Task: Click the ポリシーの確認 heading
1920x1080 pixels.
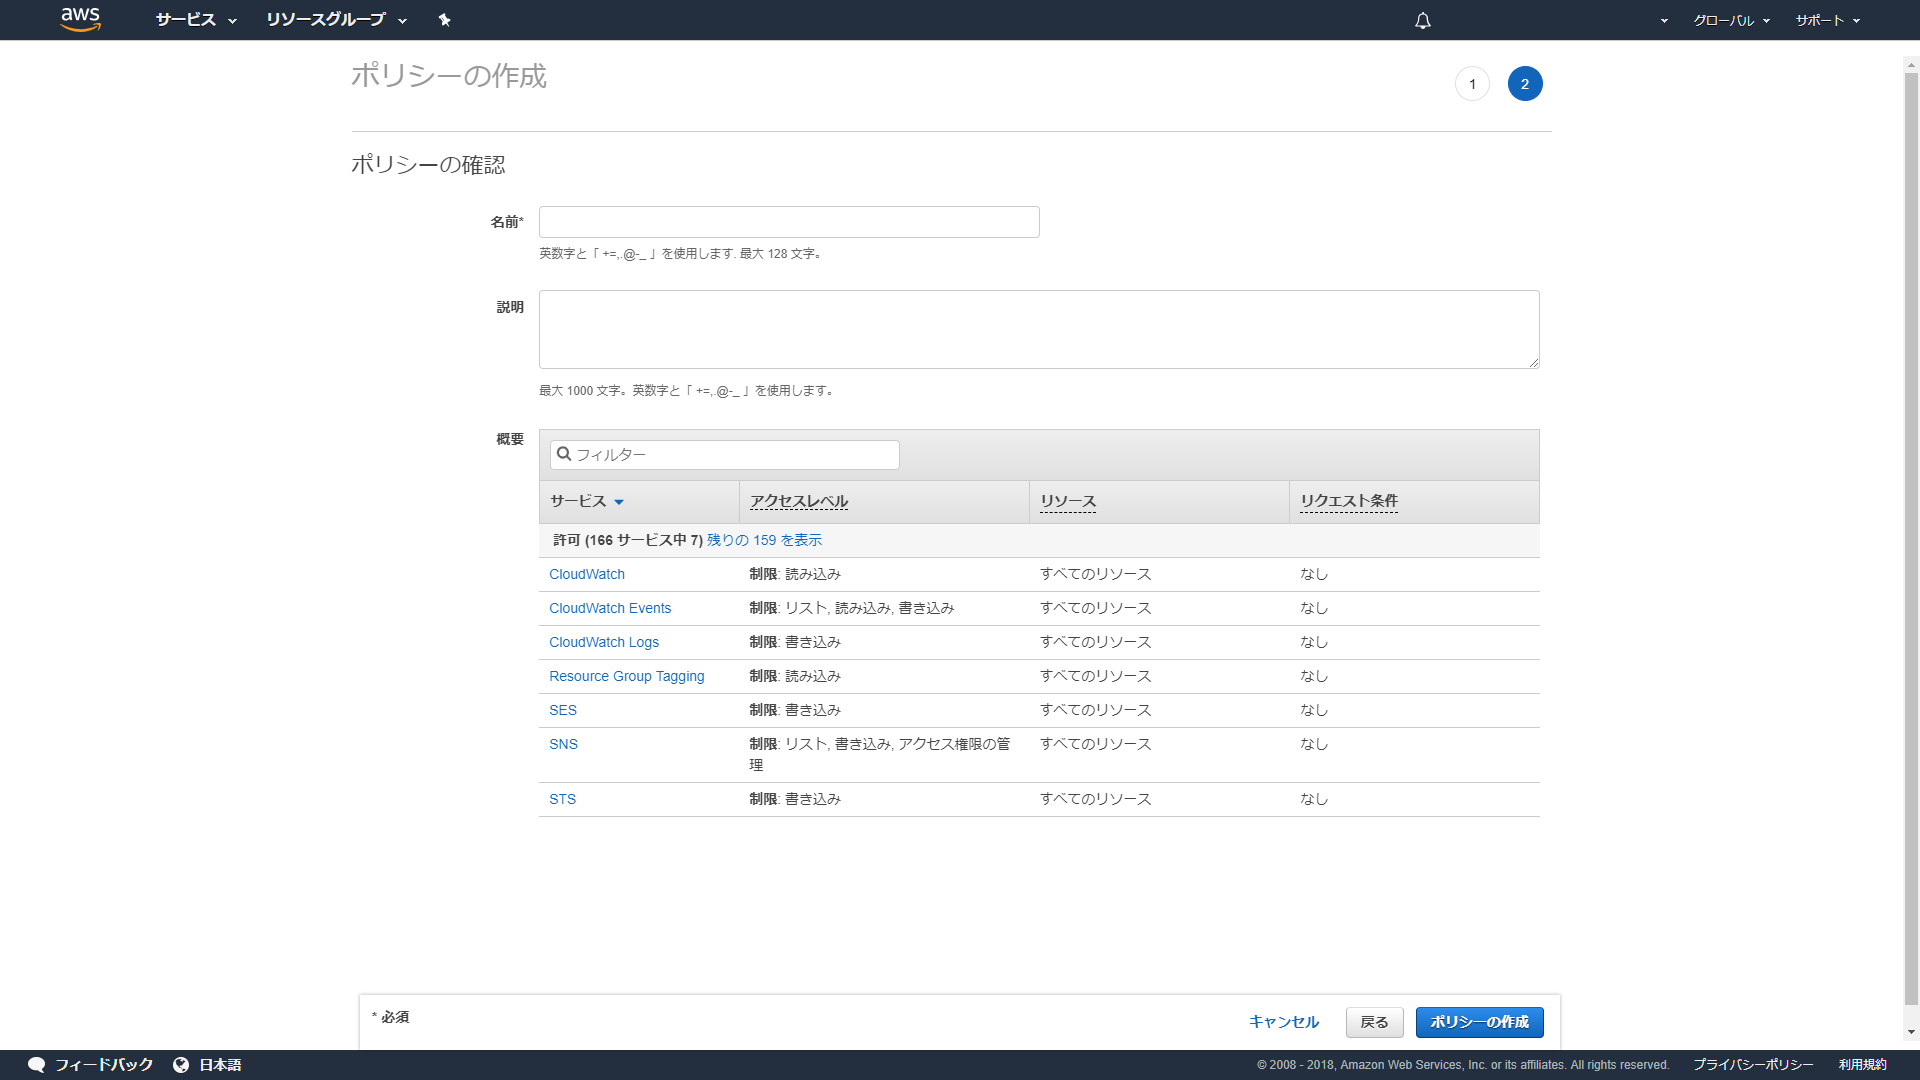Action: tap(428, 165)
